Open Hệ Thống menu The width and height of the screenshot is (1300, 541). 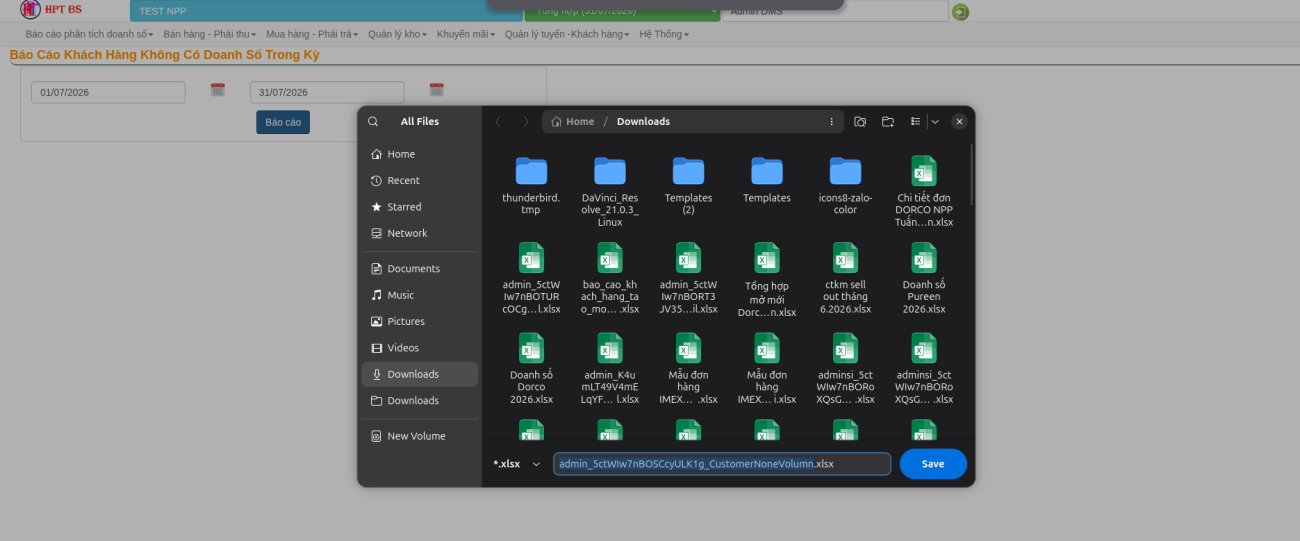(664, 34)
